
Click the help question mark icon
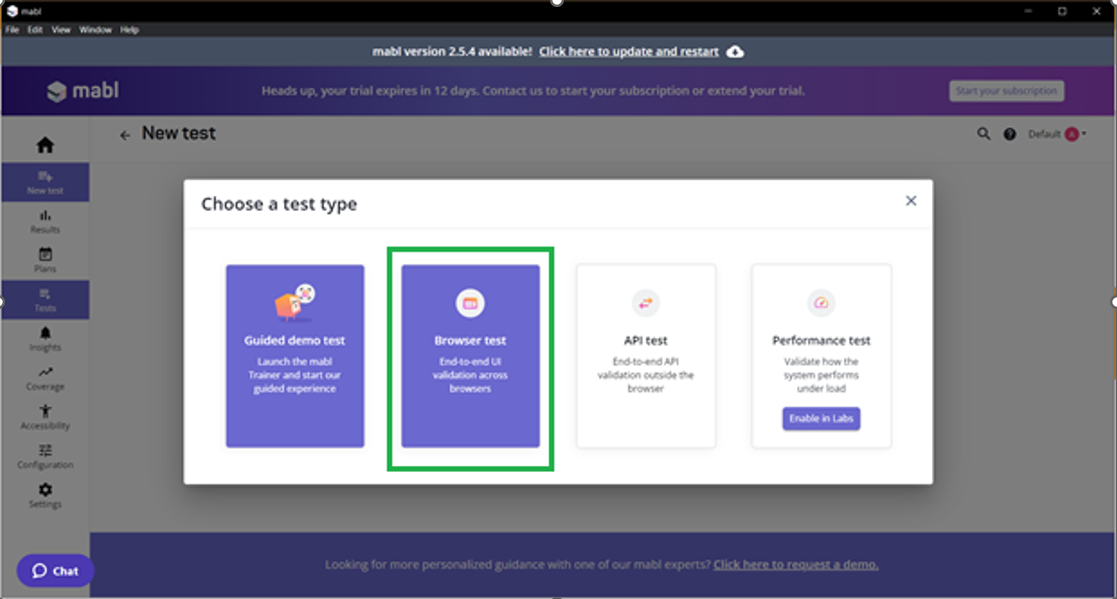[x=1010, y=134]
